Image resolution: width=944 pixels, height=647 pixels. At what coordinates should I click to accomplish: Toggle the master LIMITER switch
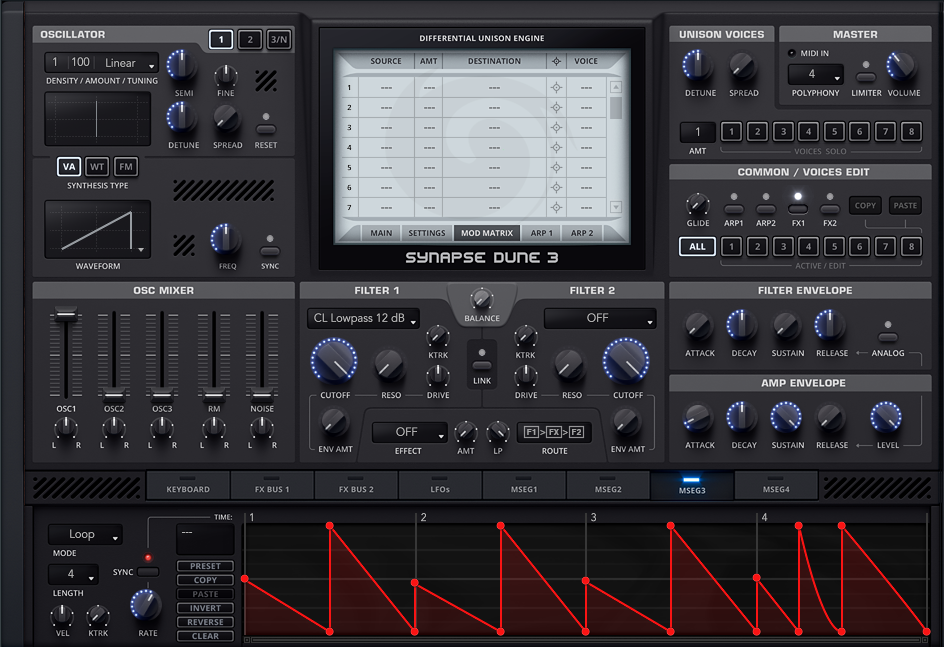[x=866, y=77]
